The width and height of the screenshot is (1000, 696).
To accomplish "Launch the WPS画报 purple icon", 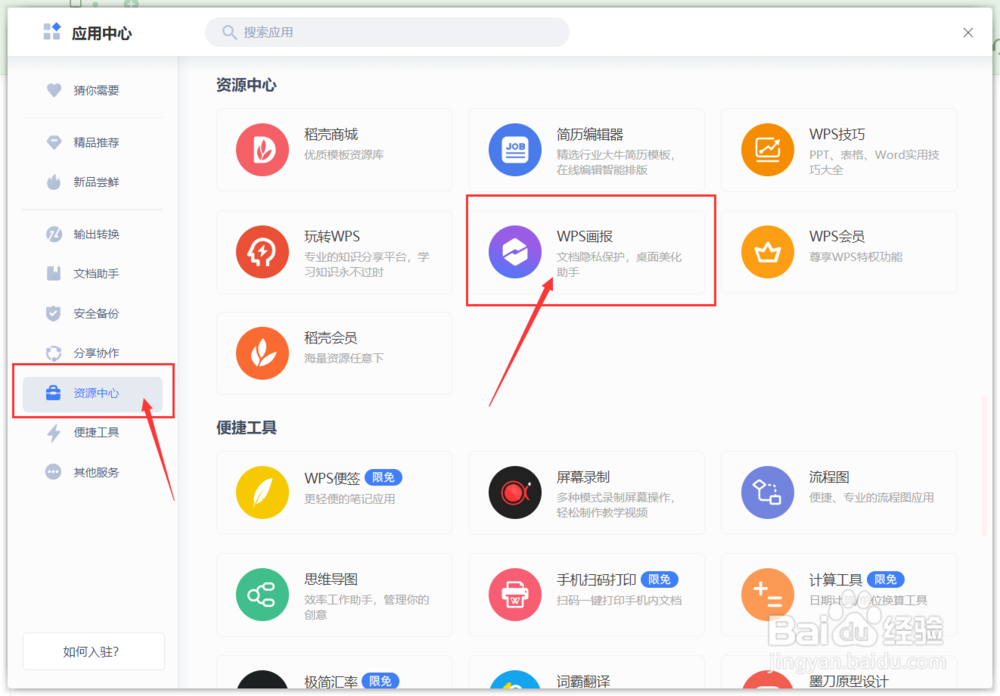I will click(x=515, y=252).
